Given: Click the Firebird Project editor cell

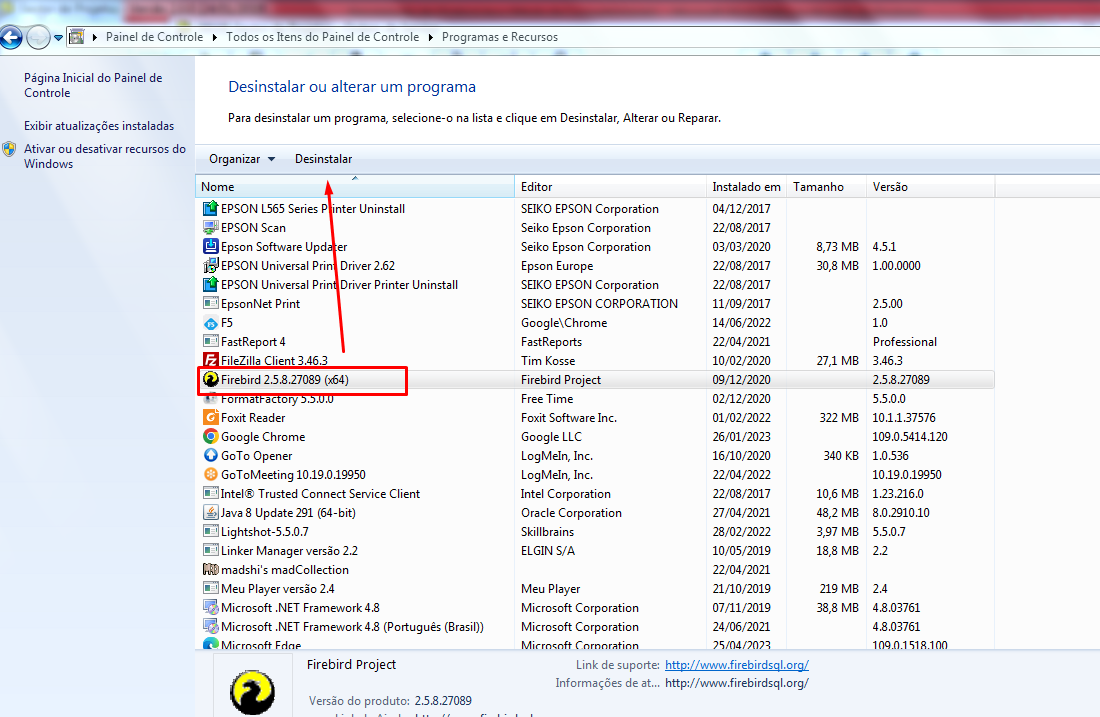Looking at the screenshot, I should coord(561,380).
